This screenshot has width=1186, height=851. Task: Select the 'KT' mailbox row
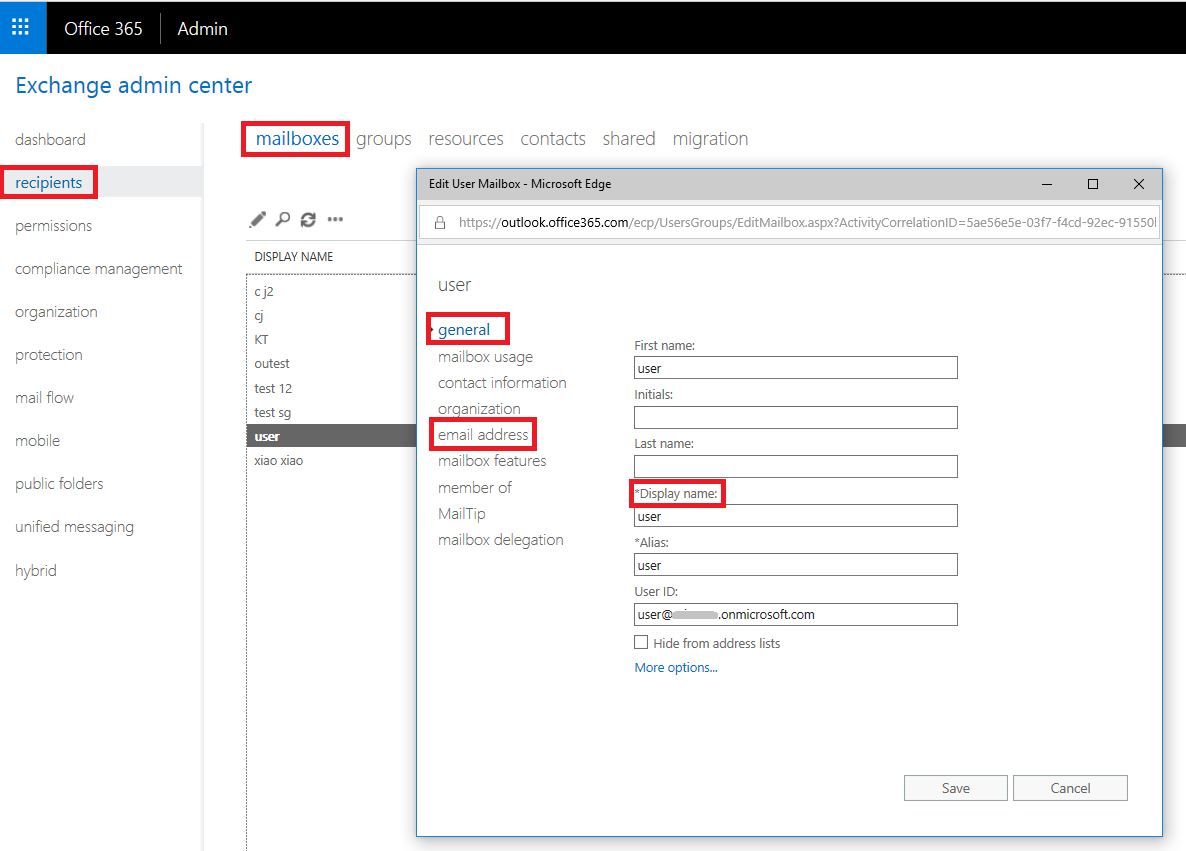[331, 340]
